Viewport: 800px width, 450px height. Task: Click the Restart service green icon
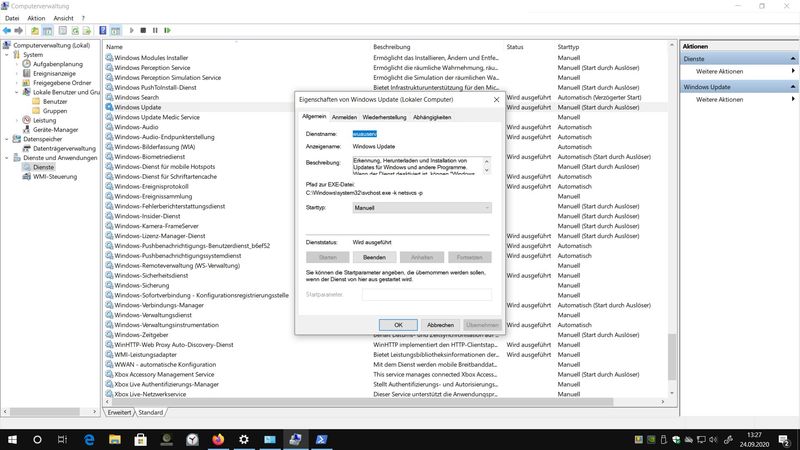167,31
